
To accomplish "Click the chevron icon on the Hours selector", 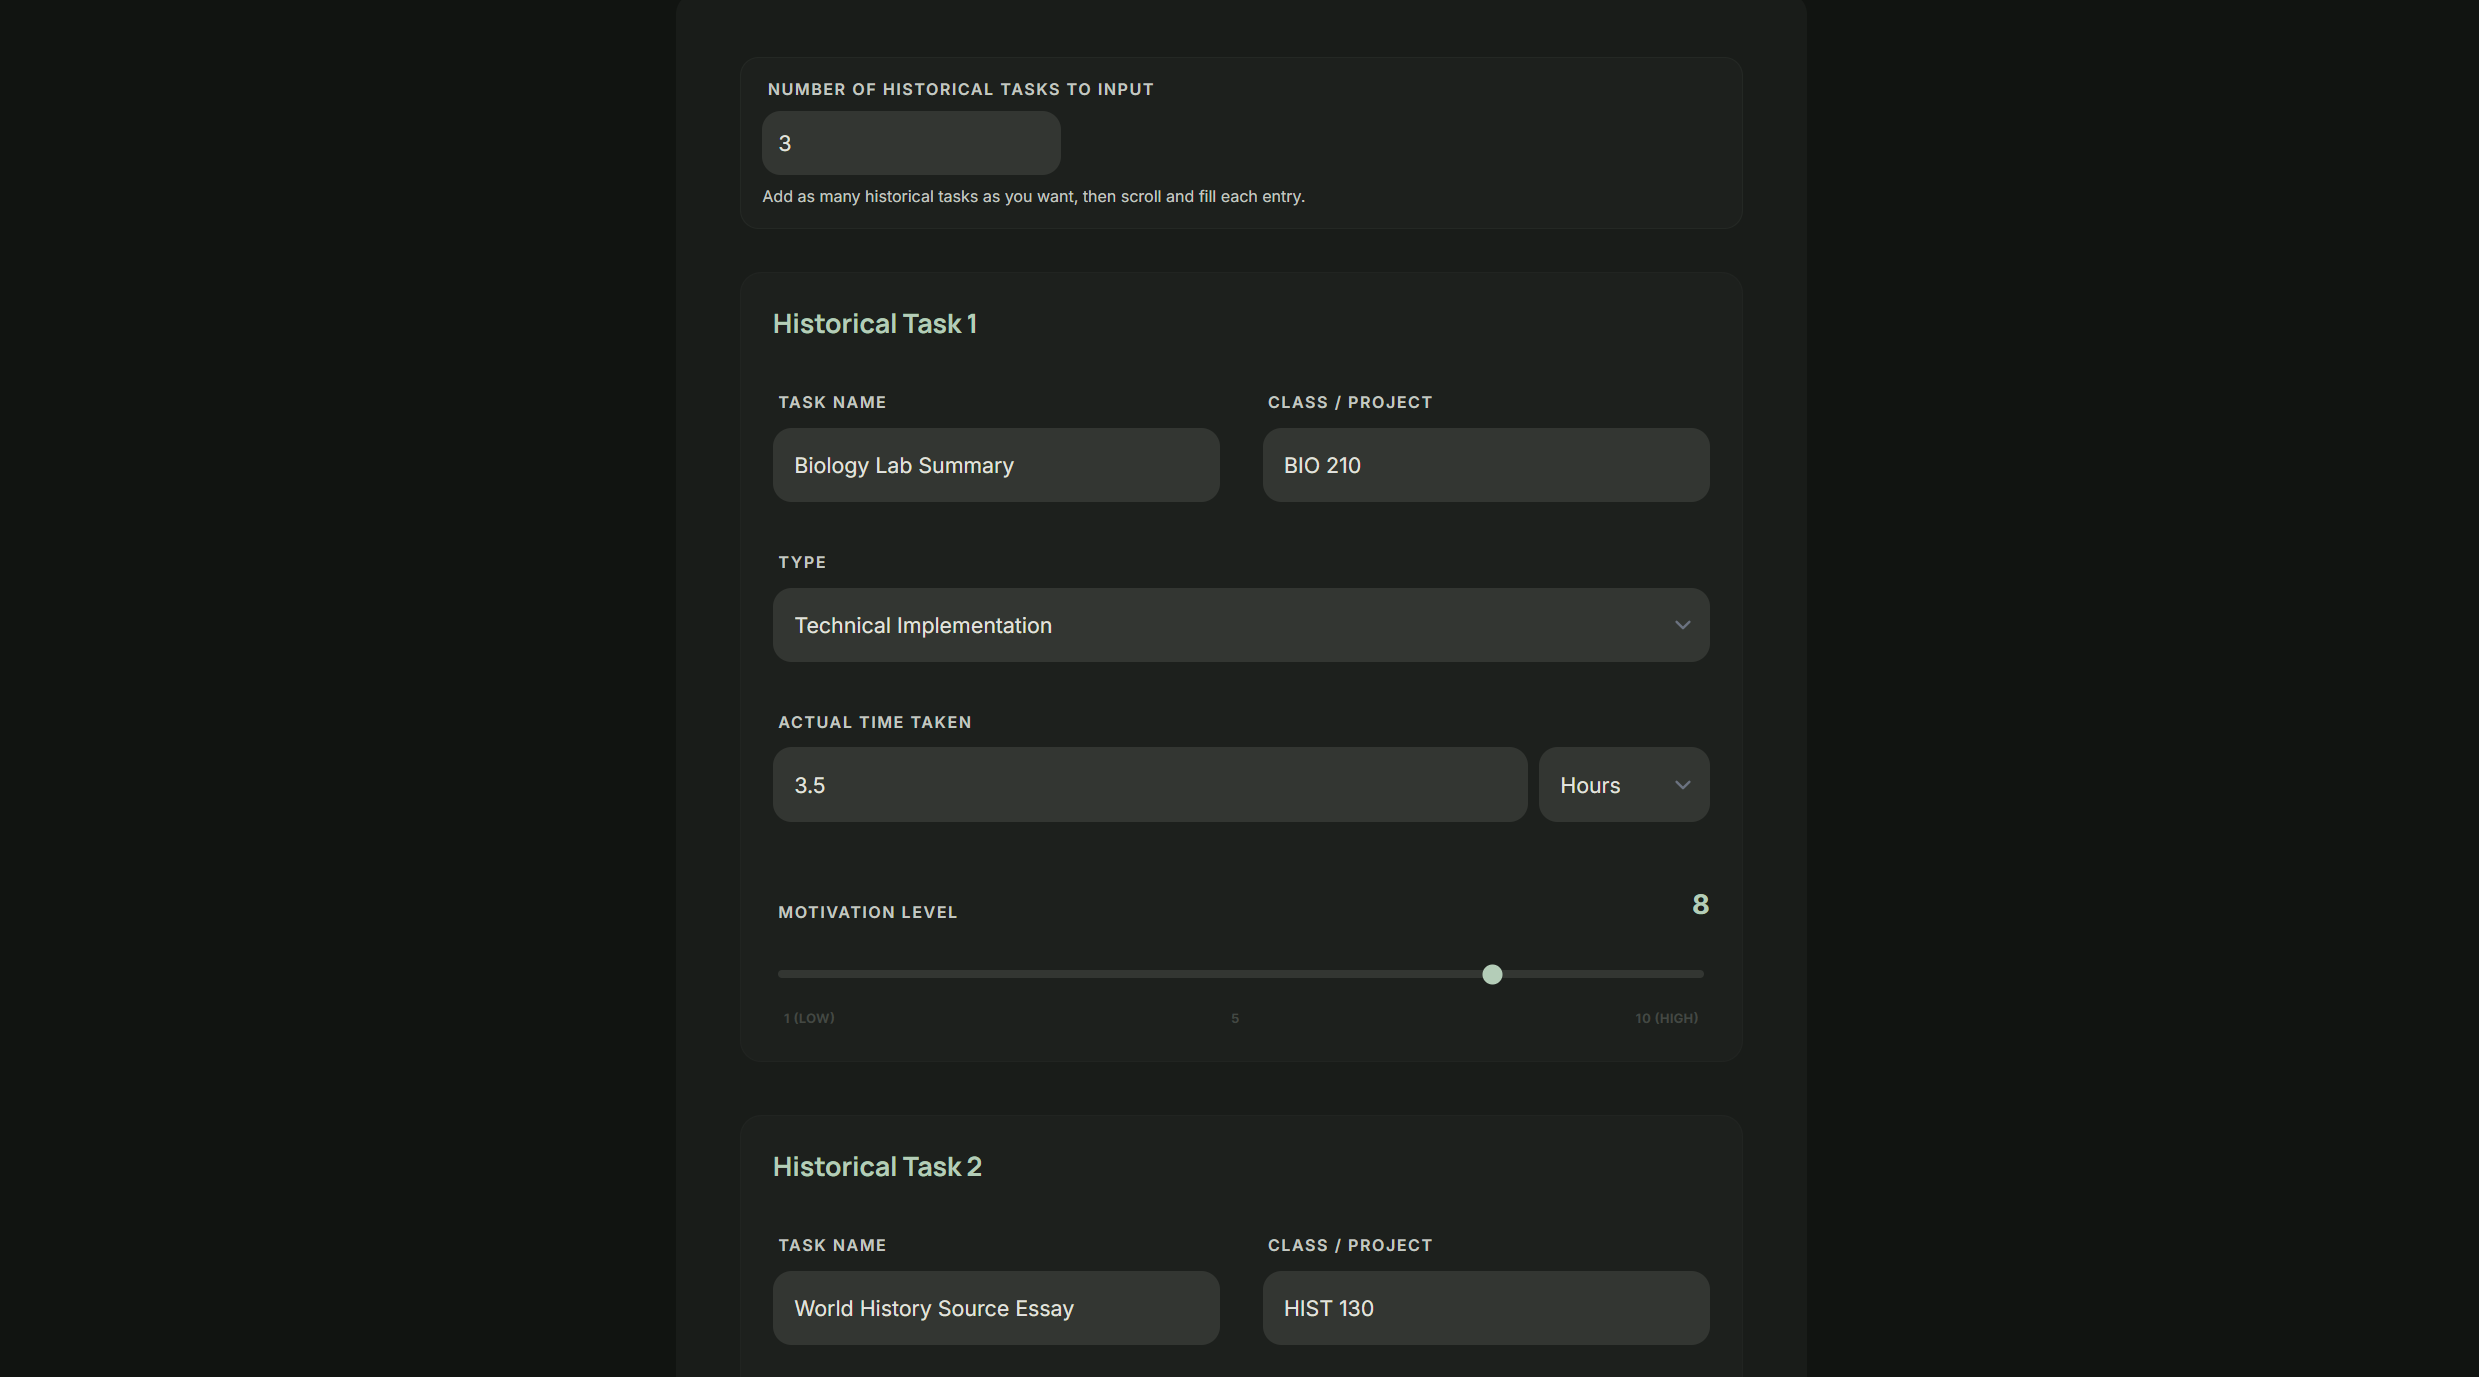I will click(1682, 785).
